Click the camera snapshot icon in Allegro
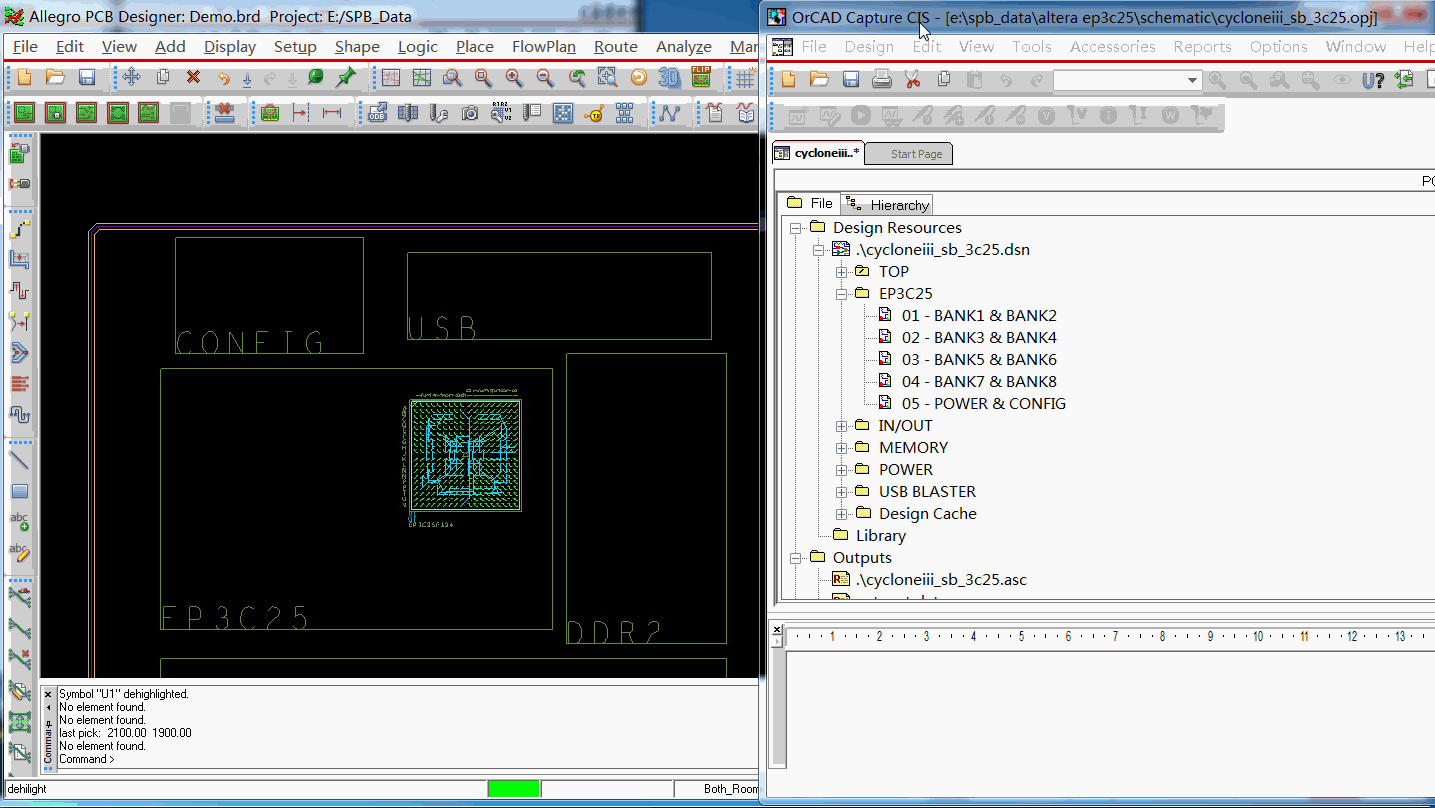1435x808 pixels. pos(470,113)
